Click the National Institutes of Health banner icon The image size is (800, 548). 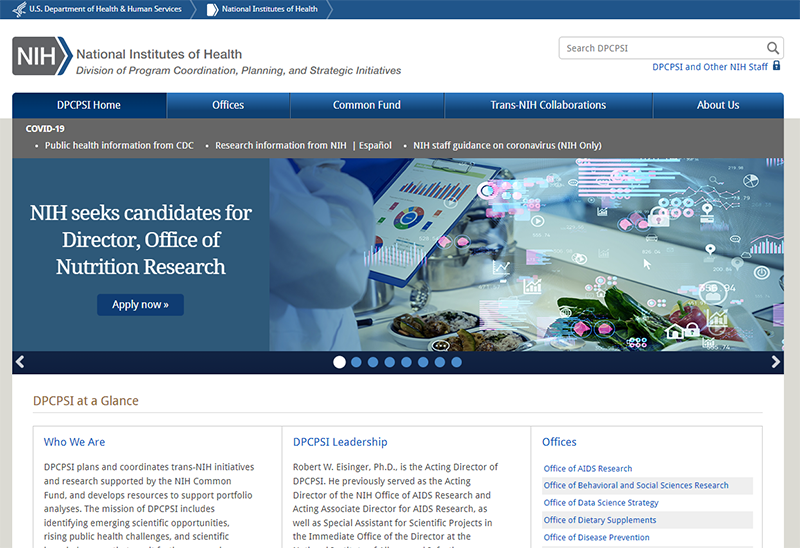pos(212,9)
